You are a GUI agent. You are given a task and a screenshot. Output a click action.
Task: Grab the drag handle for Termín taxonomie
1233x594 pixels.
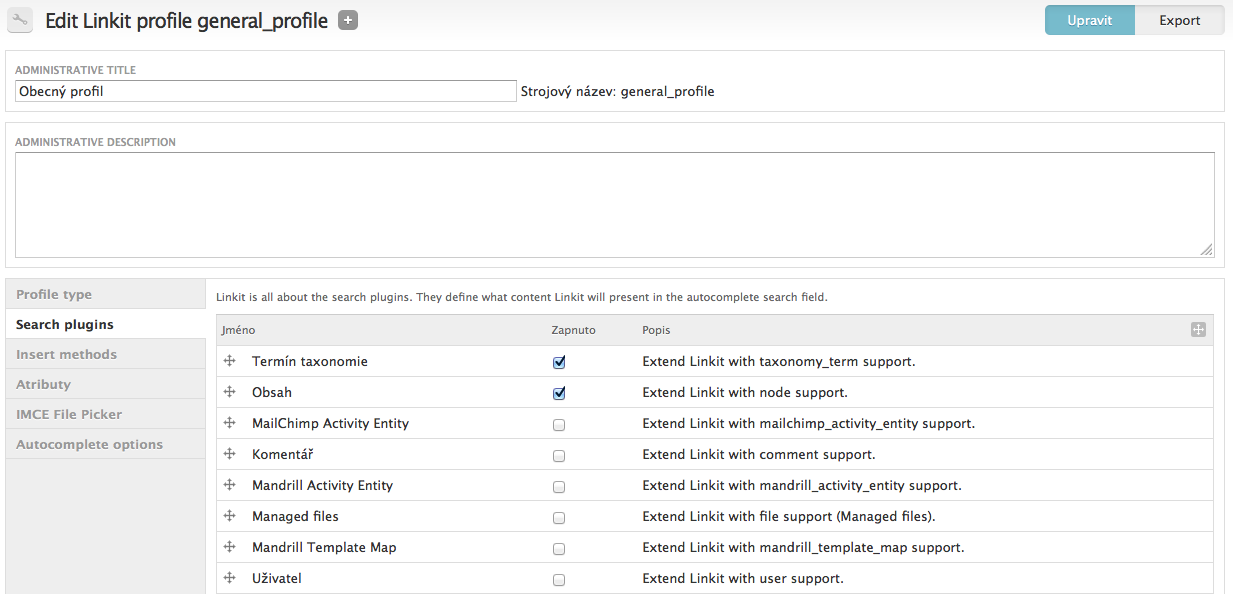coord(229,361)
